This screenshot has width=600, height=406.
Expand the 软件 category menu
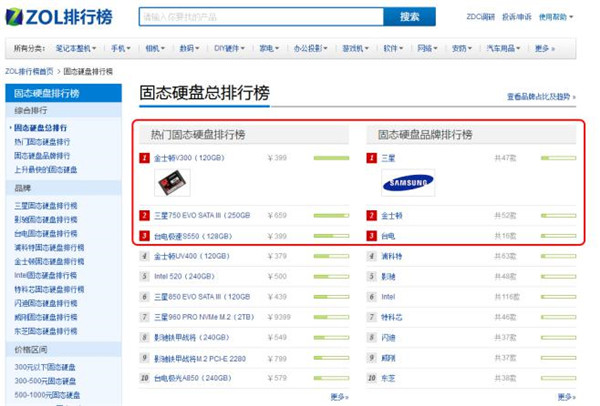pyautogui.click(x=393, y=48)
